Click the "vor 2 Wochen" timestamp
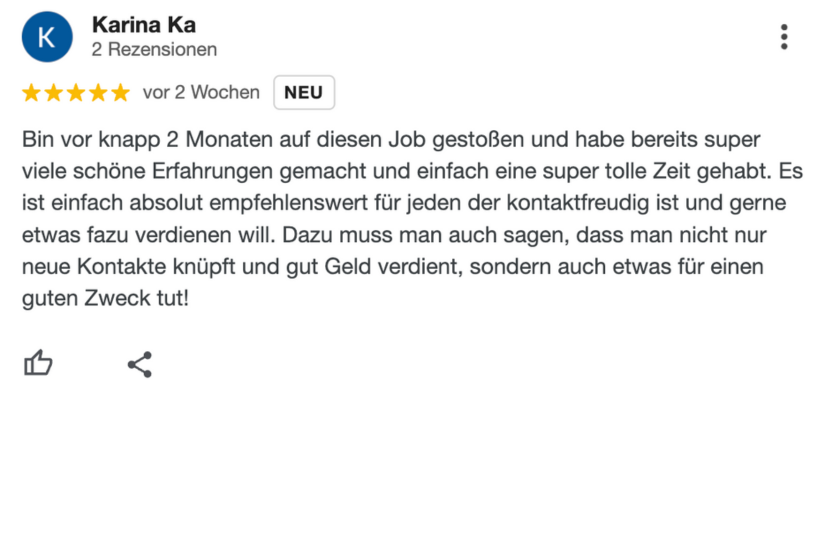 tap(201, 93)
